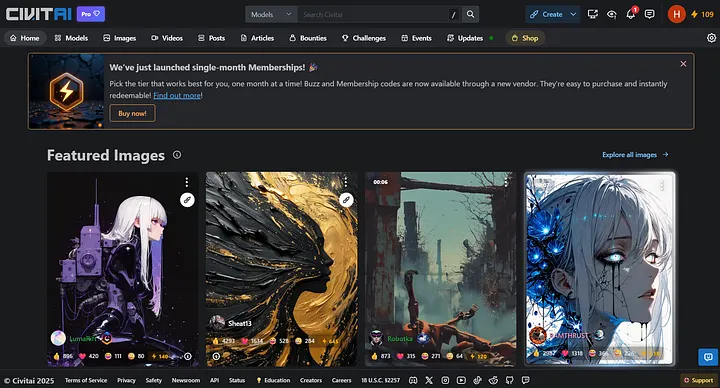Viewport: 720px width, 388px height.
Task: Open the notifications bell
Action: tap(631, 14)
